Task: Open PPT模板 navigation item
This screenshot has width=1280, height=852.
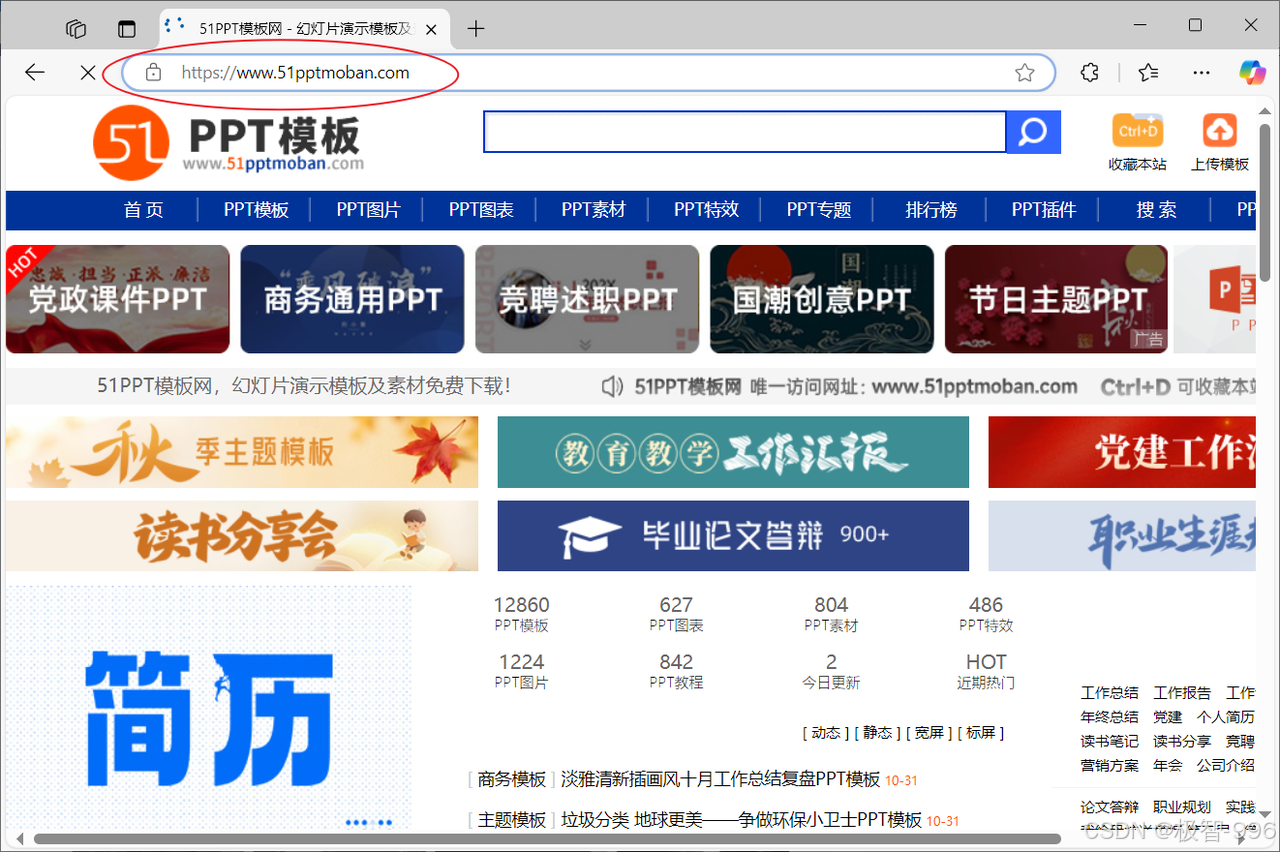Action: pos(256,210)
